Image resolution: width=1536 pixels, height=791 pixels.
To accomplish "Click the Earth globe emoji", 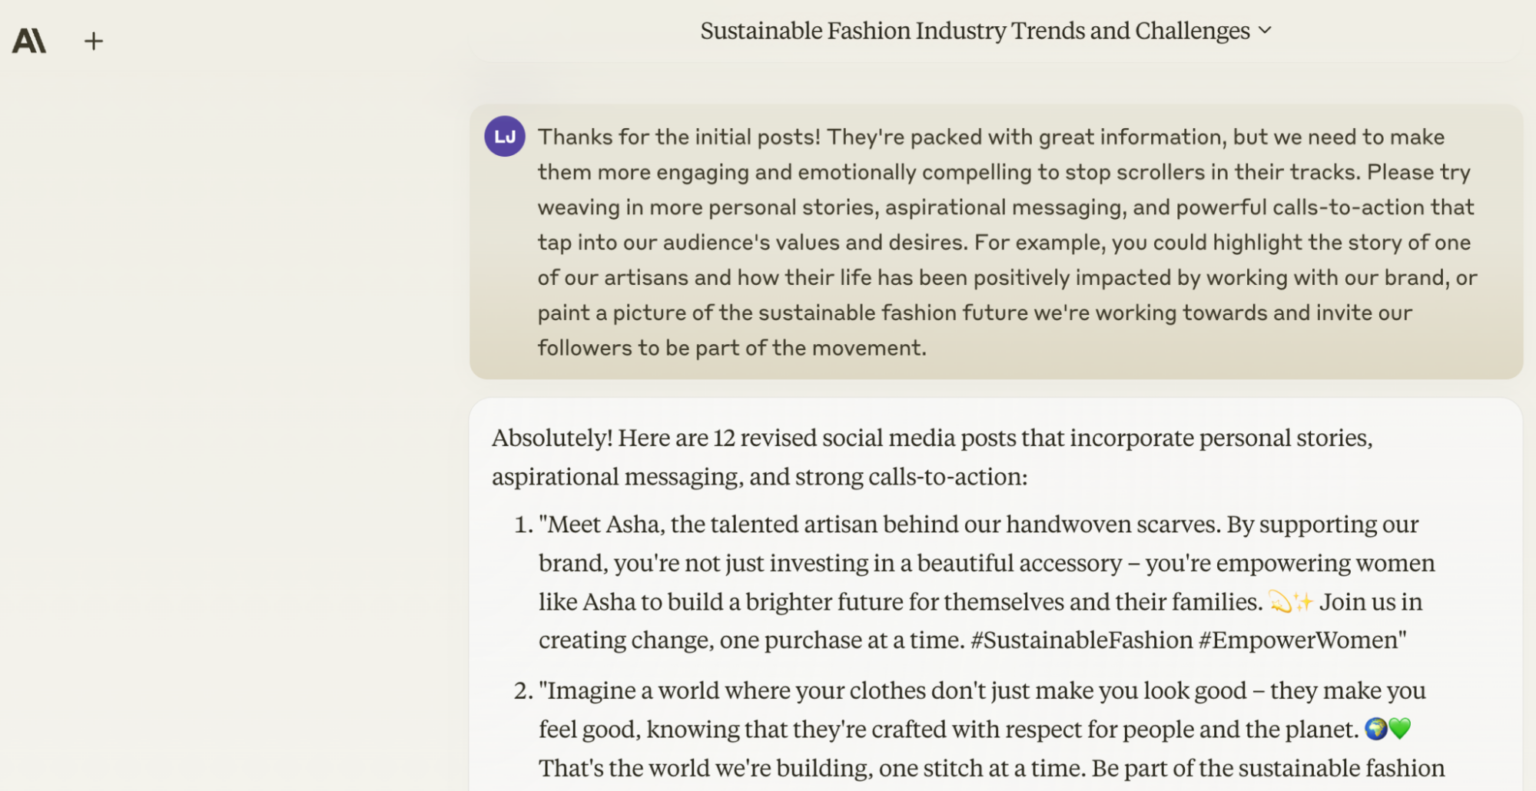I will point(1376,730).
